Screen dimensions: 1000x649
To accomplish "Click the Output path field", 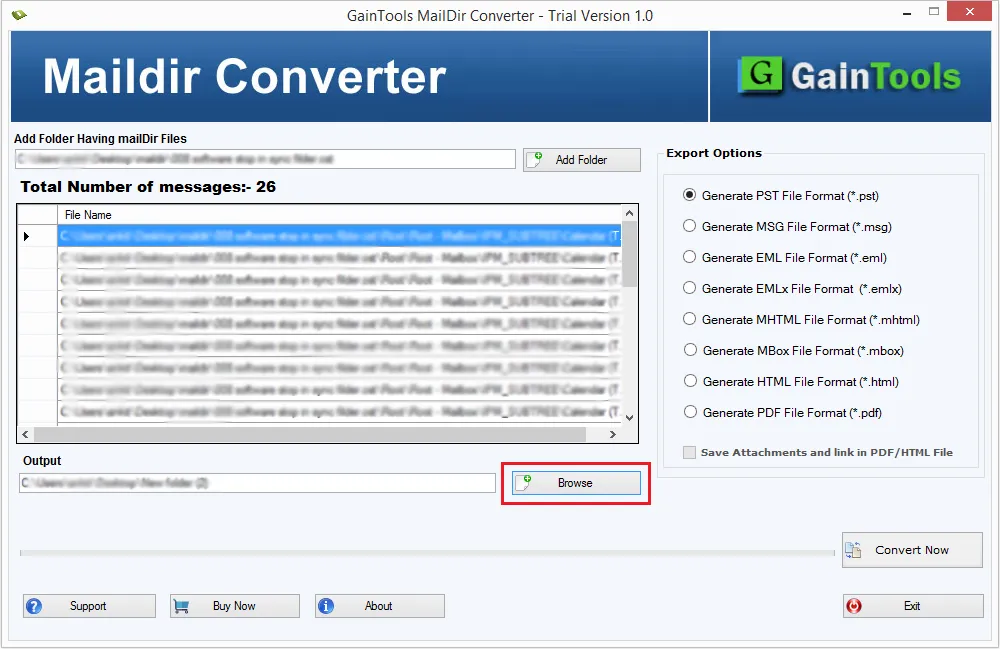I will 258,483.
